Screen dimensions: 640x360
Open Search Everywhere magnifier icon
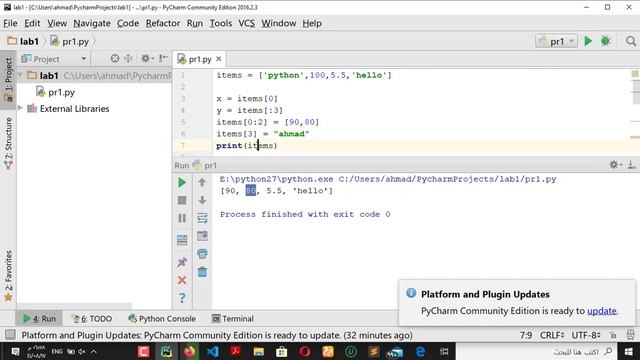[x=631, y=41]
